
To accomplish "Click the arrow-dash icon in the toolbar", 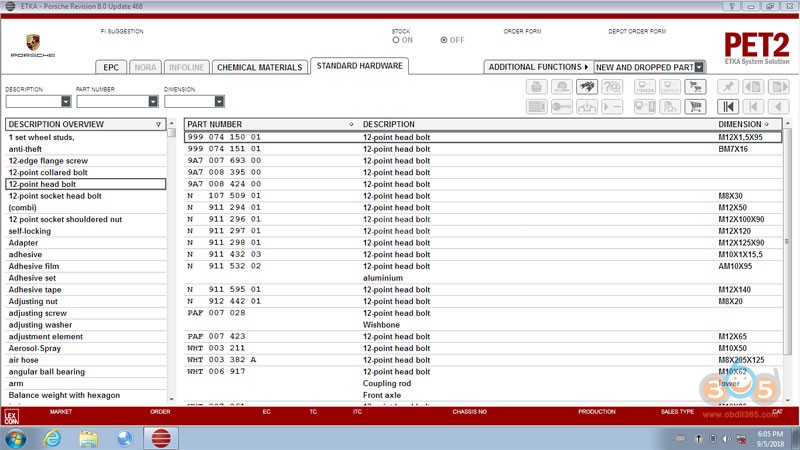I will coord(612,107).
